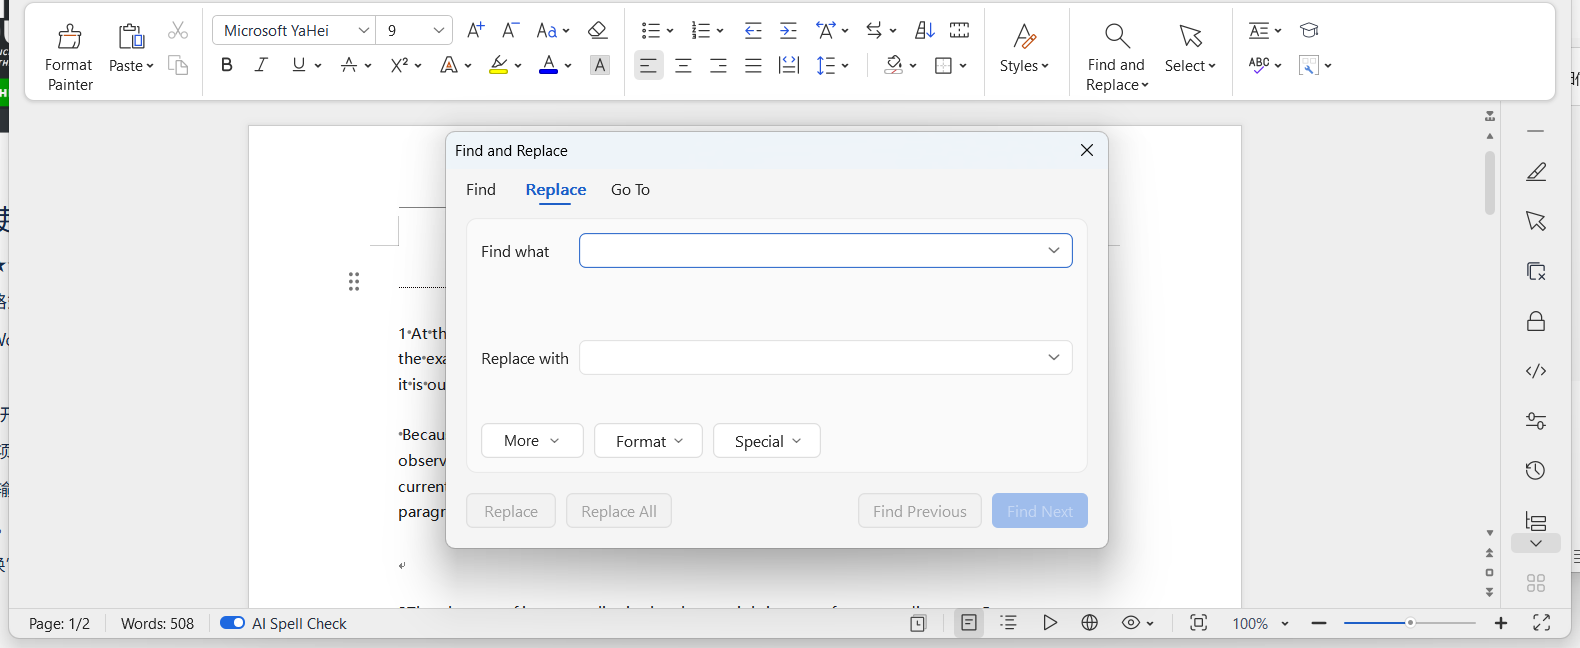The height and width of the screenshot is (648, 1580).
Task: Open the lock icon in sidebar
Action: (x=1536, y=321)
